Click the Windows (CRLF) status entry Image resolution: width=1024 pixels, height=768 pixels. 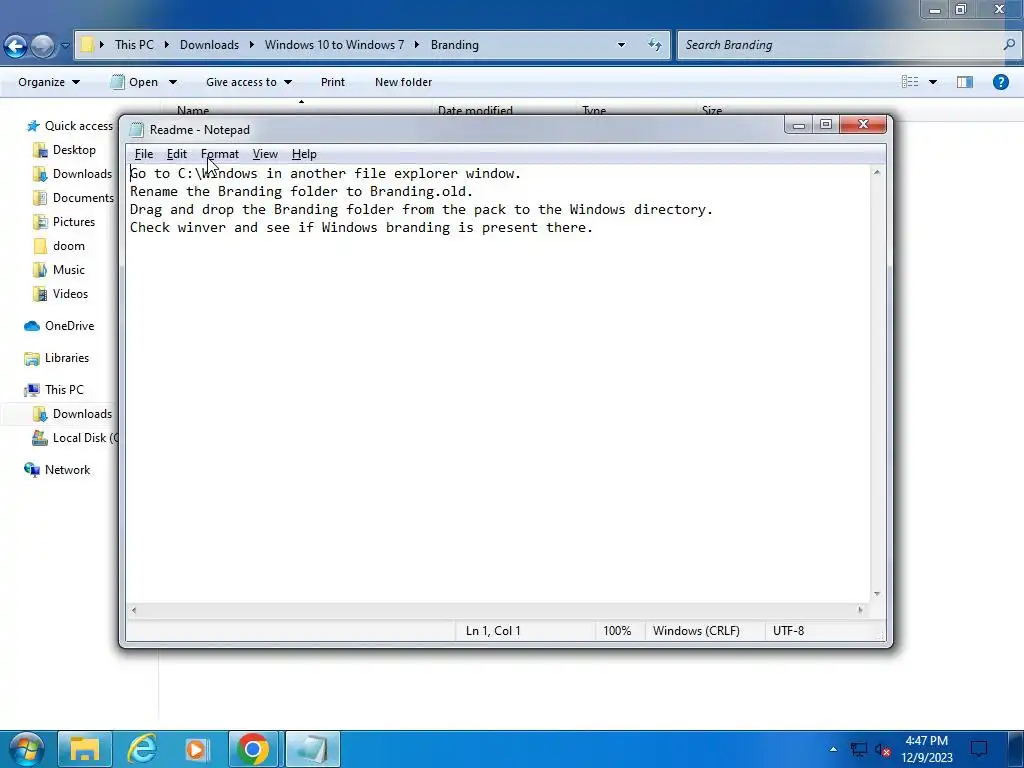point(696,631)
